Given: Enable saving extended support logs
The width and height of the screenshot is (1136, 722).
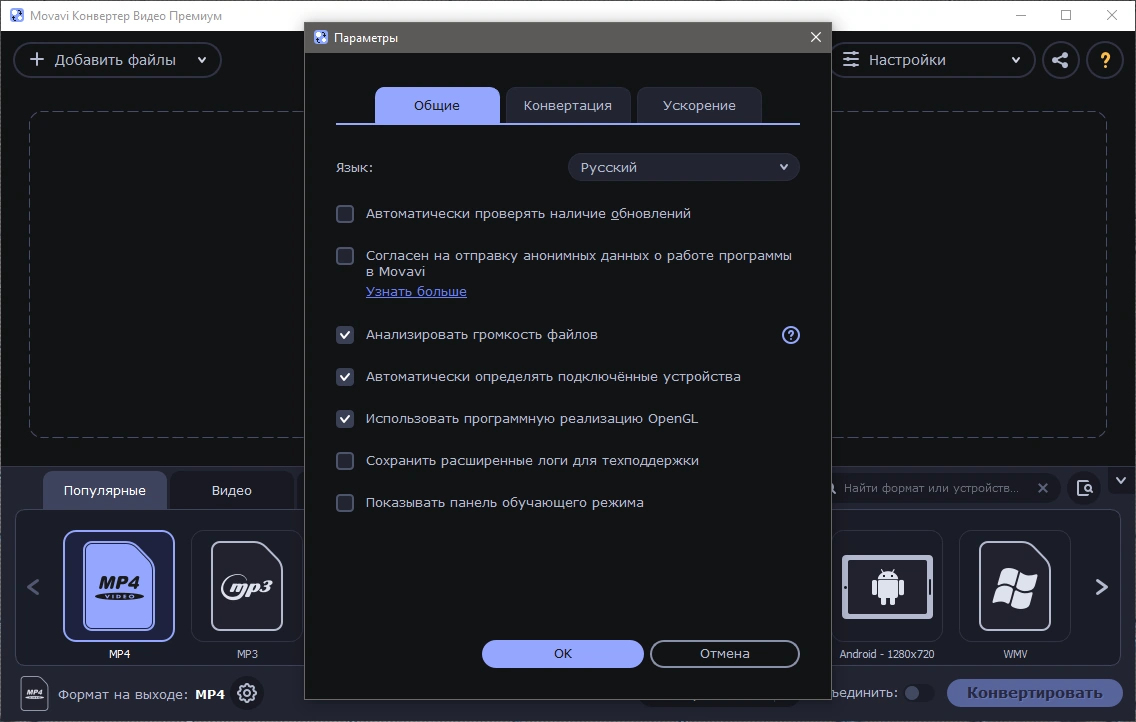Looking at the screenshot, I should coord(345,461).
